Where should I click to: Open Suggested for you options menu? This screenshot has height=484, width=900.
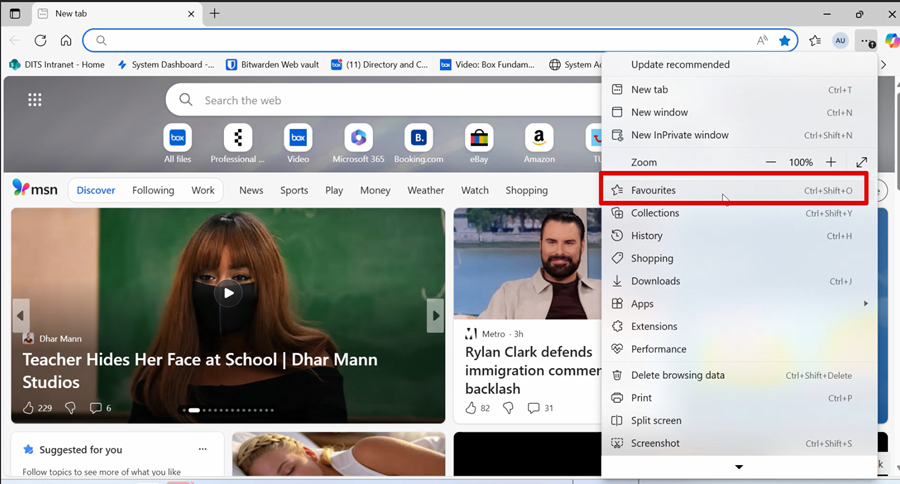click(203, 450)
